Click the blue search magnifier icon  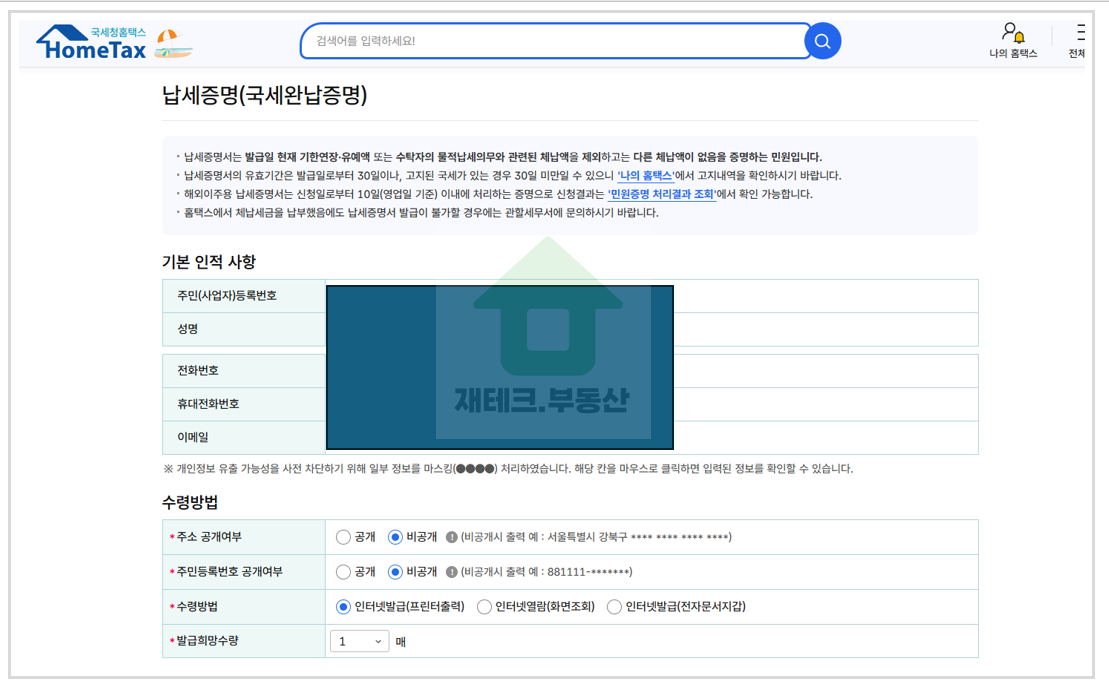[x=822, y=40]
